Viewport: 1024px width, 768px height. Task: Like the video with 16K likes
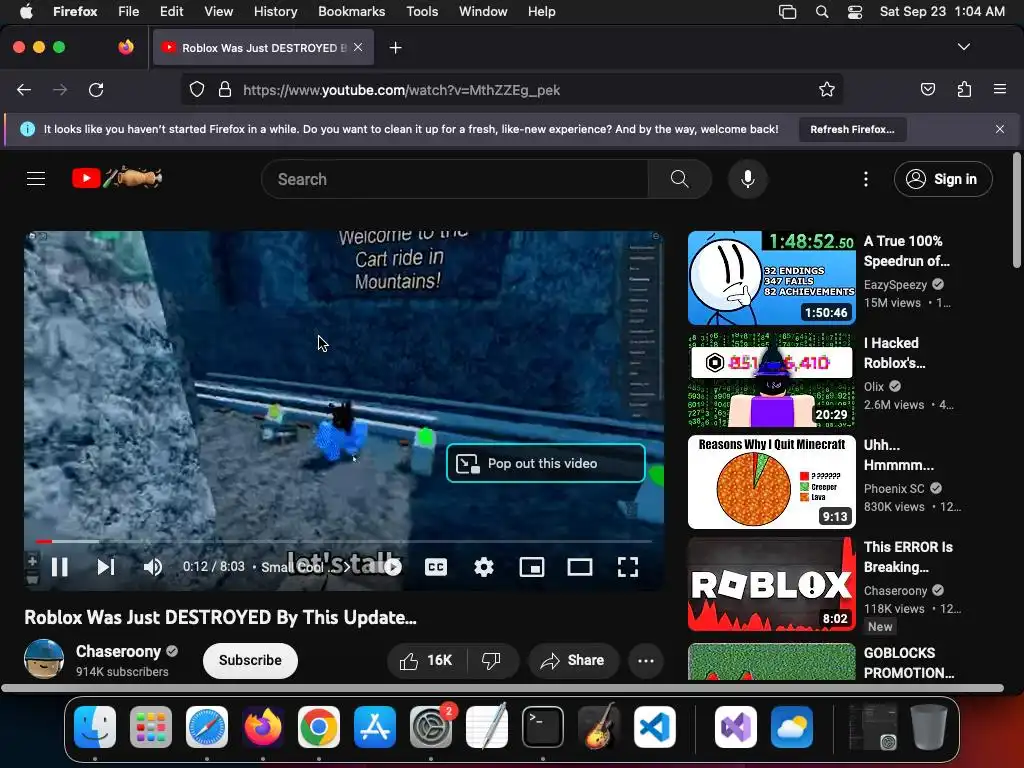428,660
